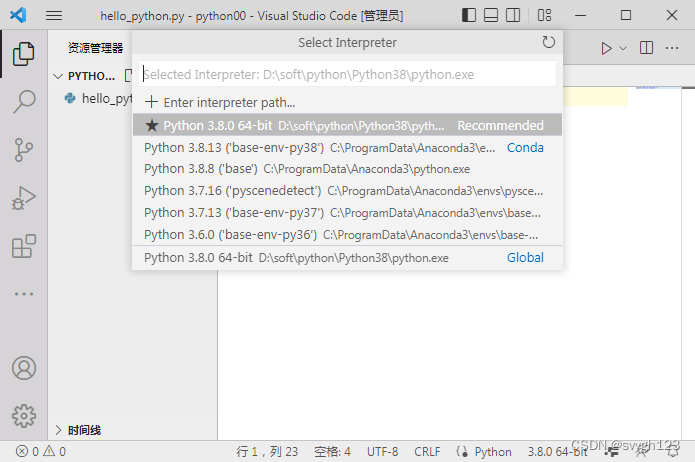Show errors and warnings in status bar

pos(40,451)
